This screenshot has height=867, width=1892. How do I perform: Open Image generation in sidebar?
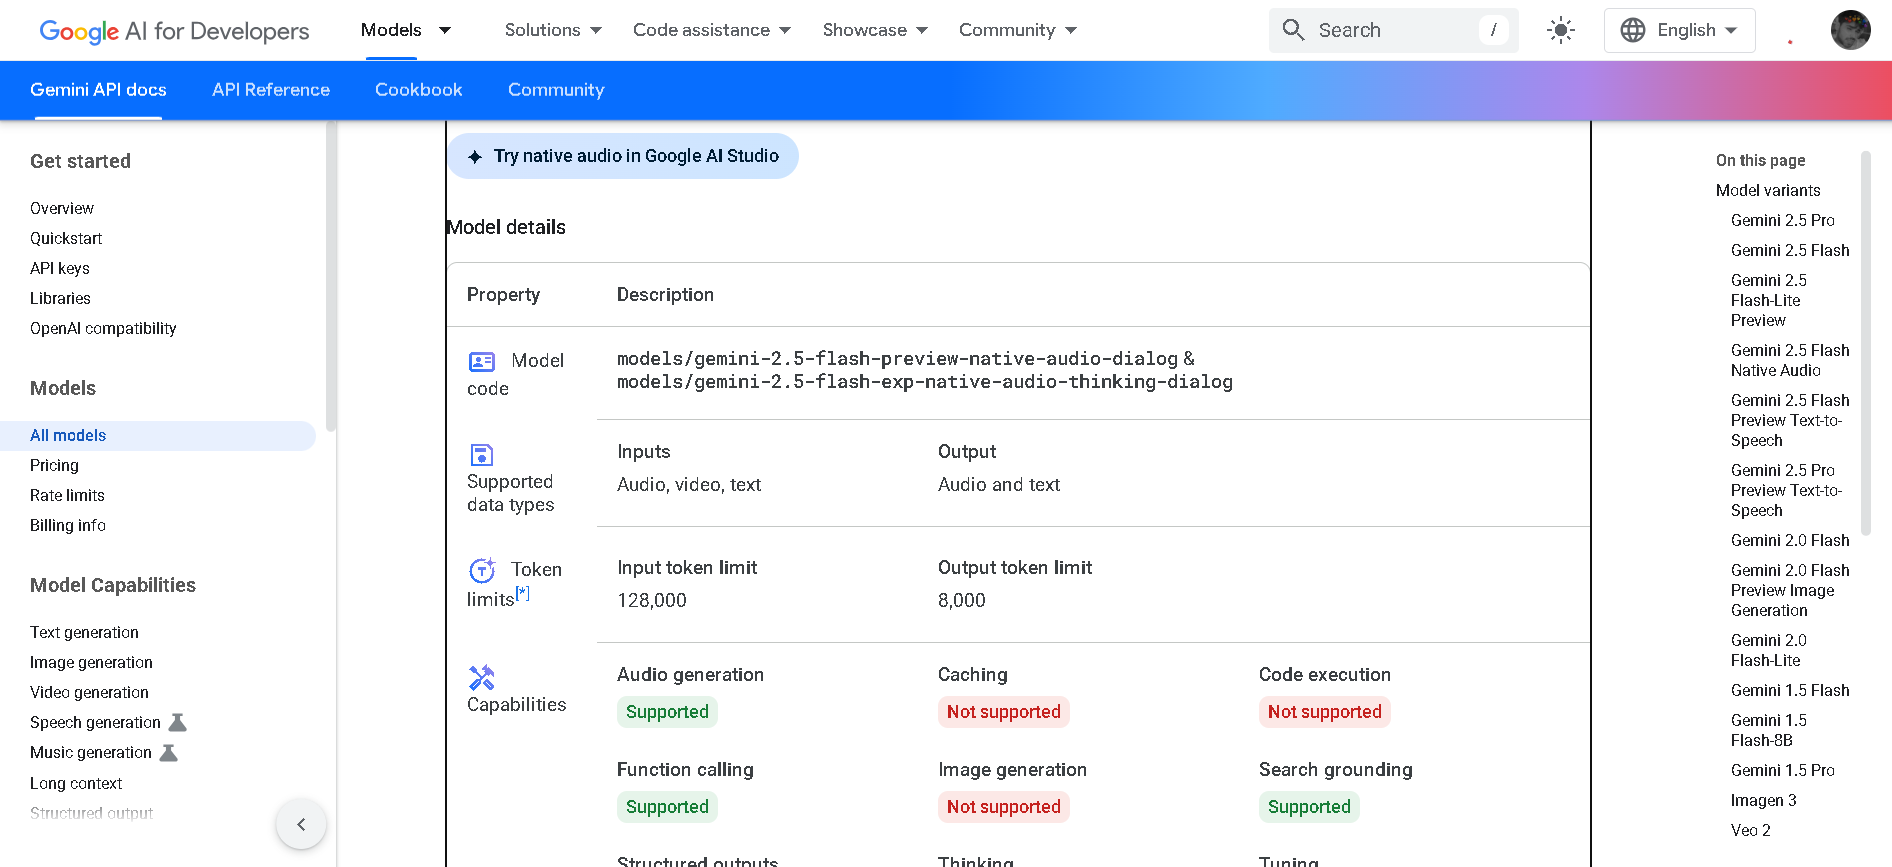(91, 662)
